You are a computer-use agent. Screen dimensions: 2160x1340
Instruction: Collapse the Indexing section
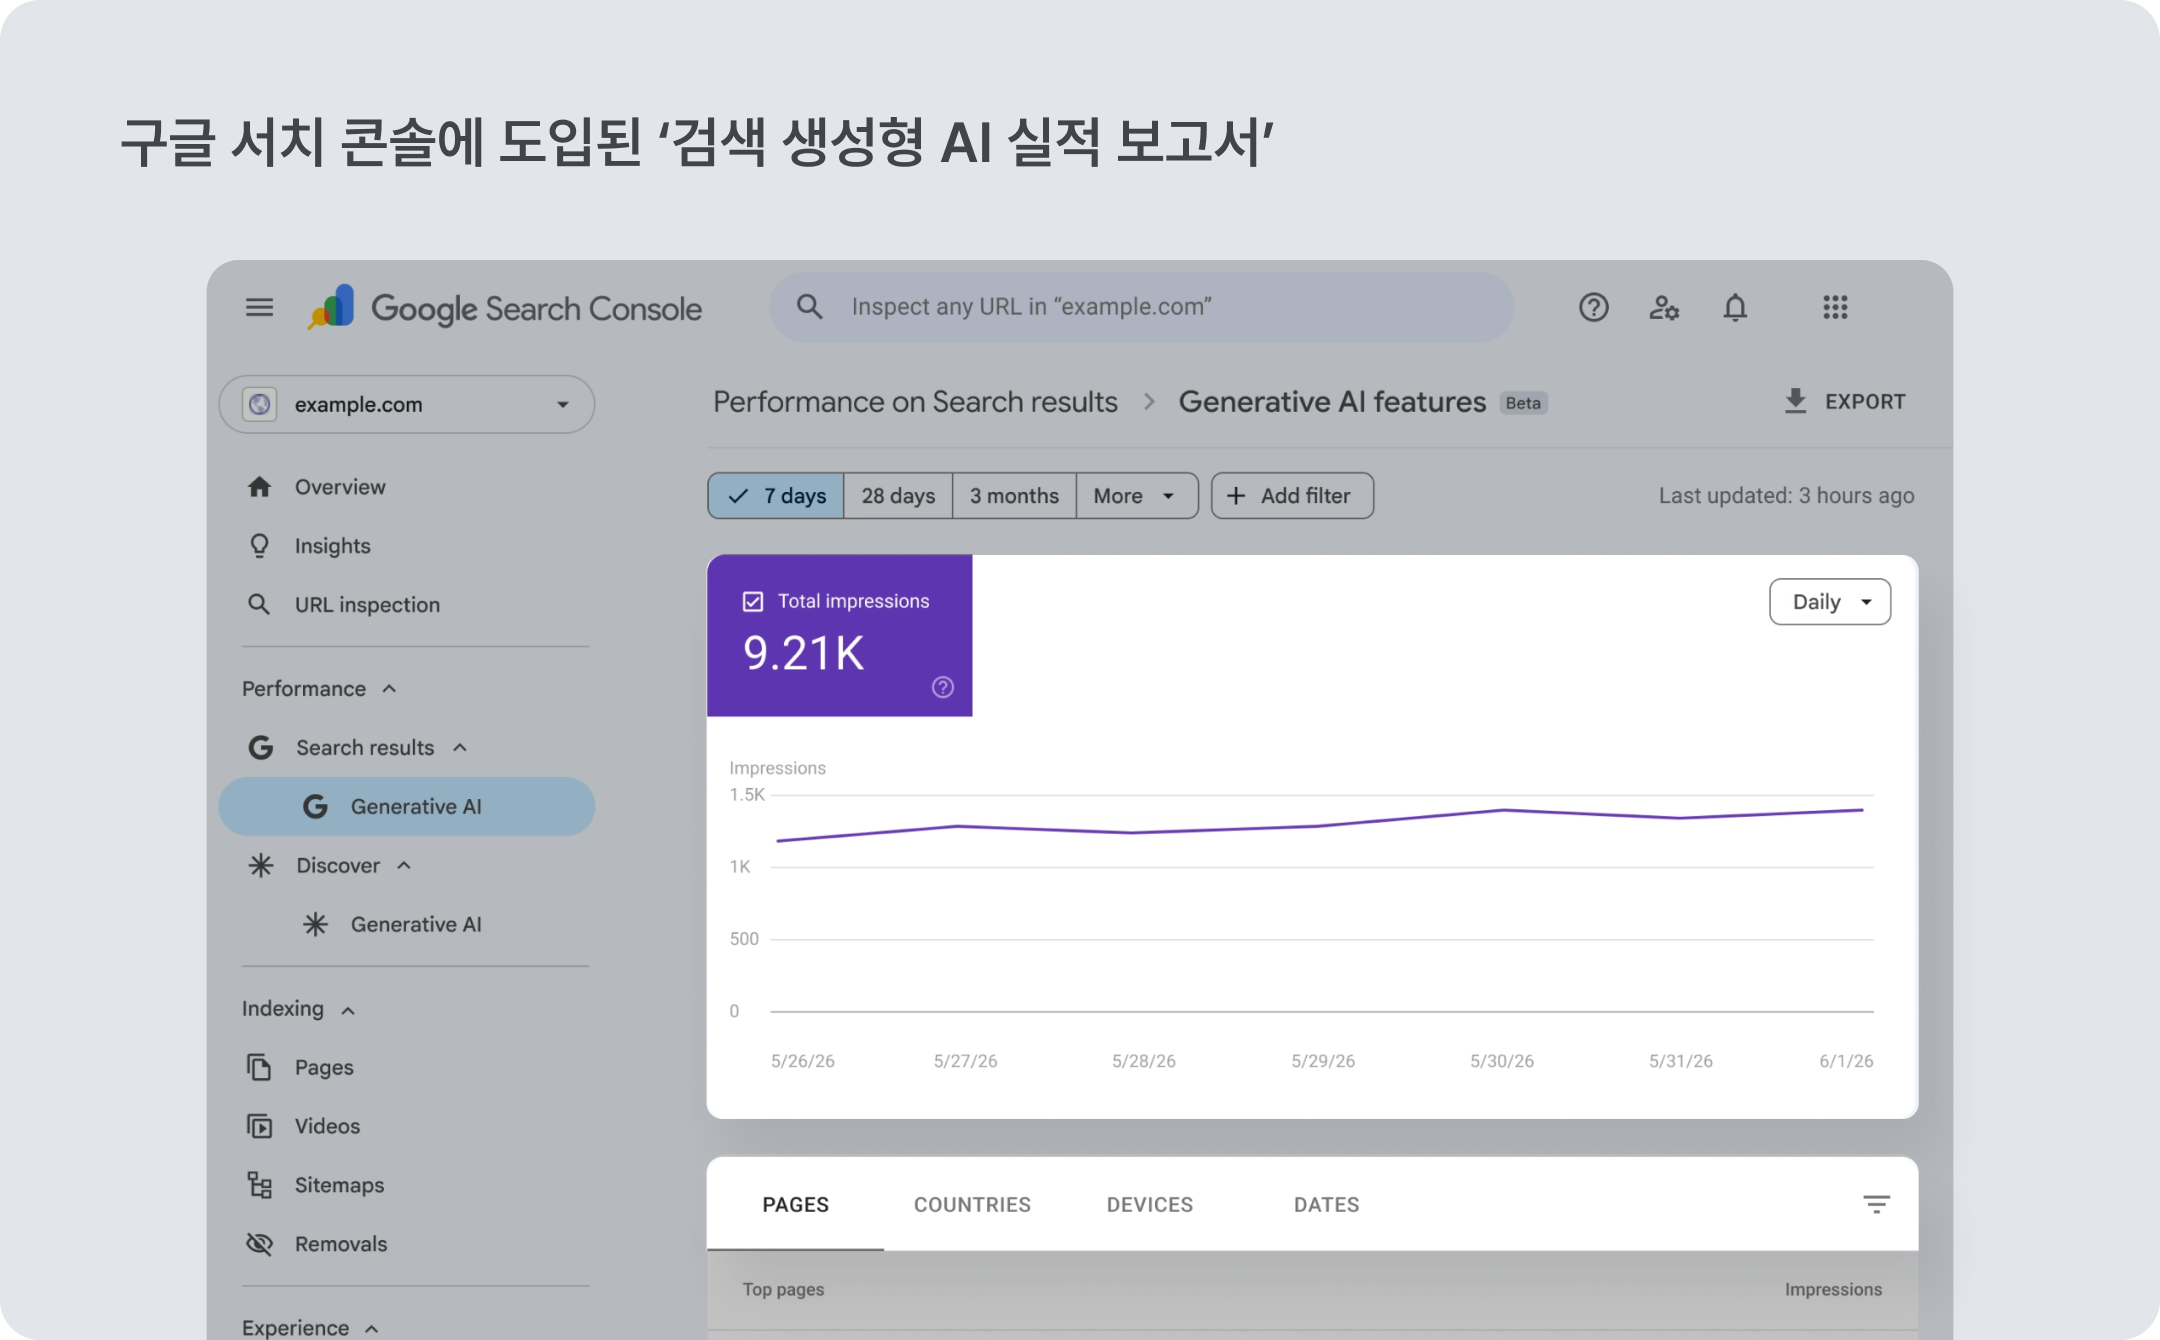coord(348,1010)
